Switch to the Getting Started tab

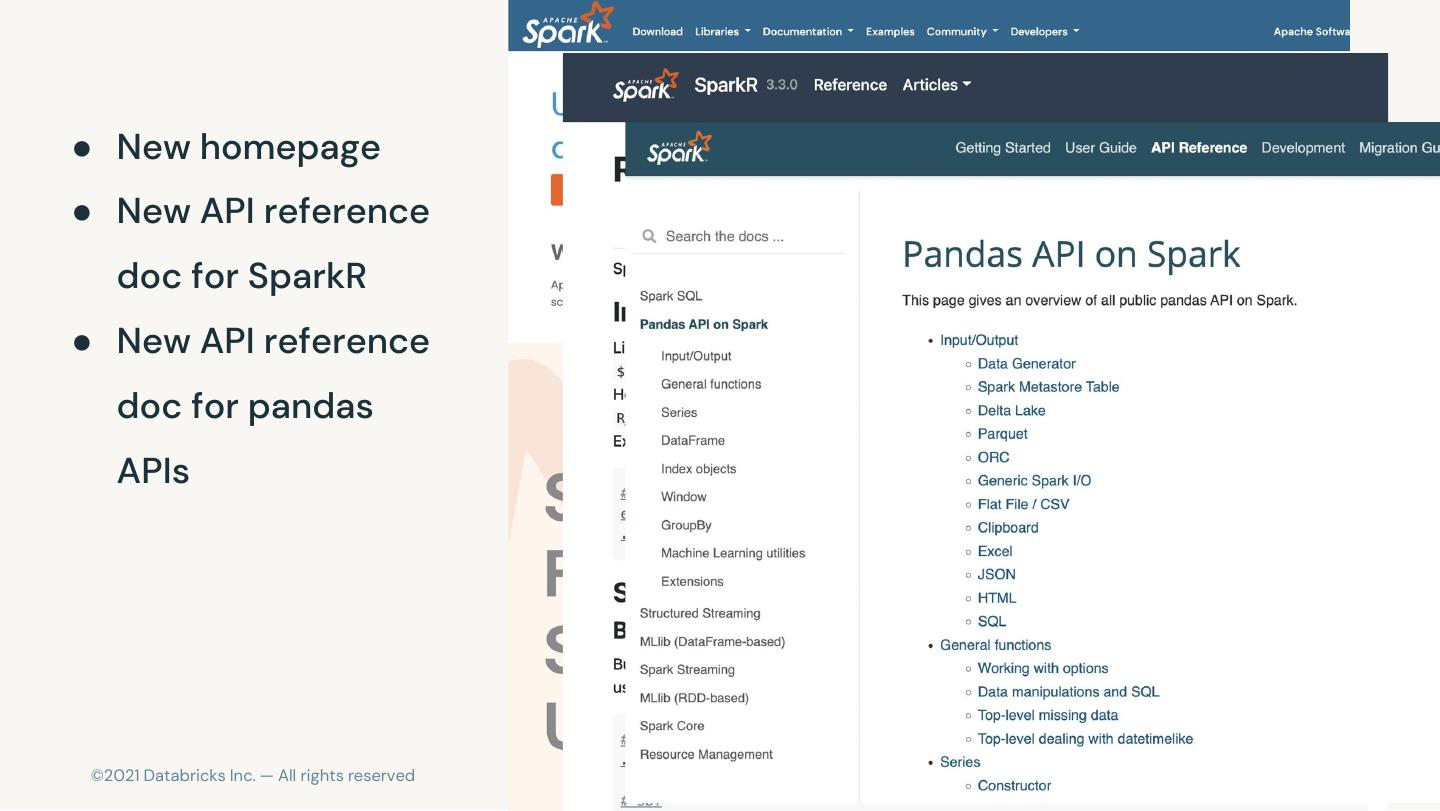point(1003,148)
